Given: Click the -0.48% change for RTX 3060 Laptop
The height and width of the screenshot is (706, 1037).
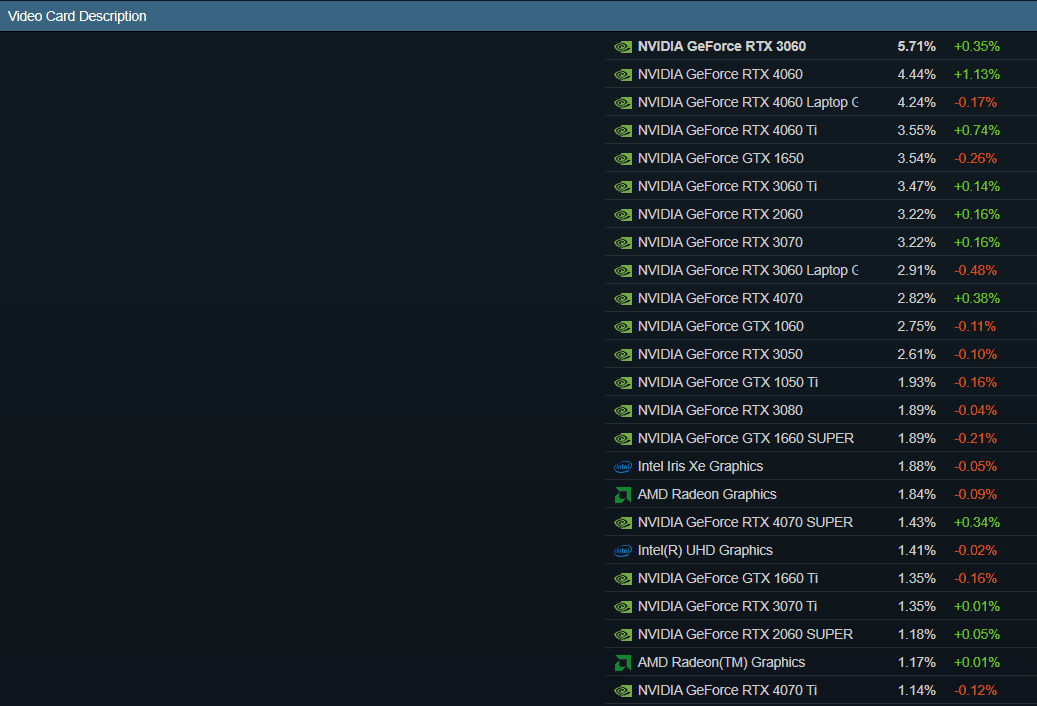Looking at the screenshot, I should (975, 270).
